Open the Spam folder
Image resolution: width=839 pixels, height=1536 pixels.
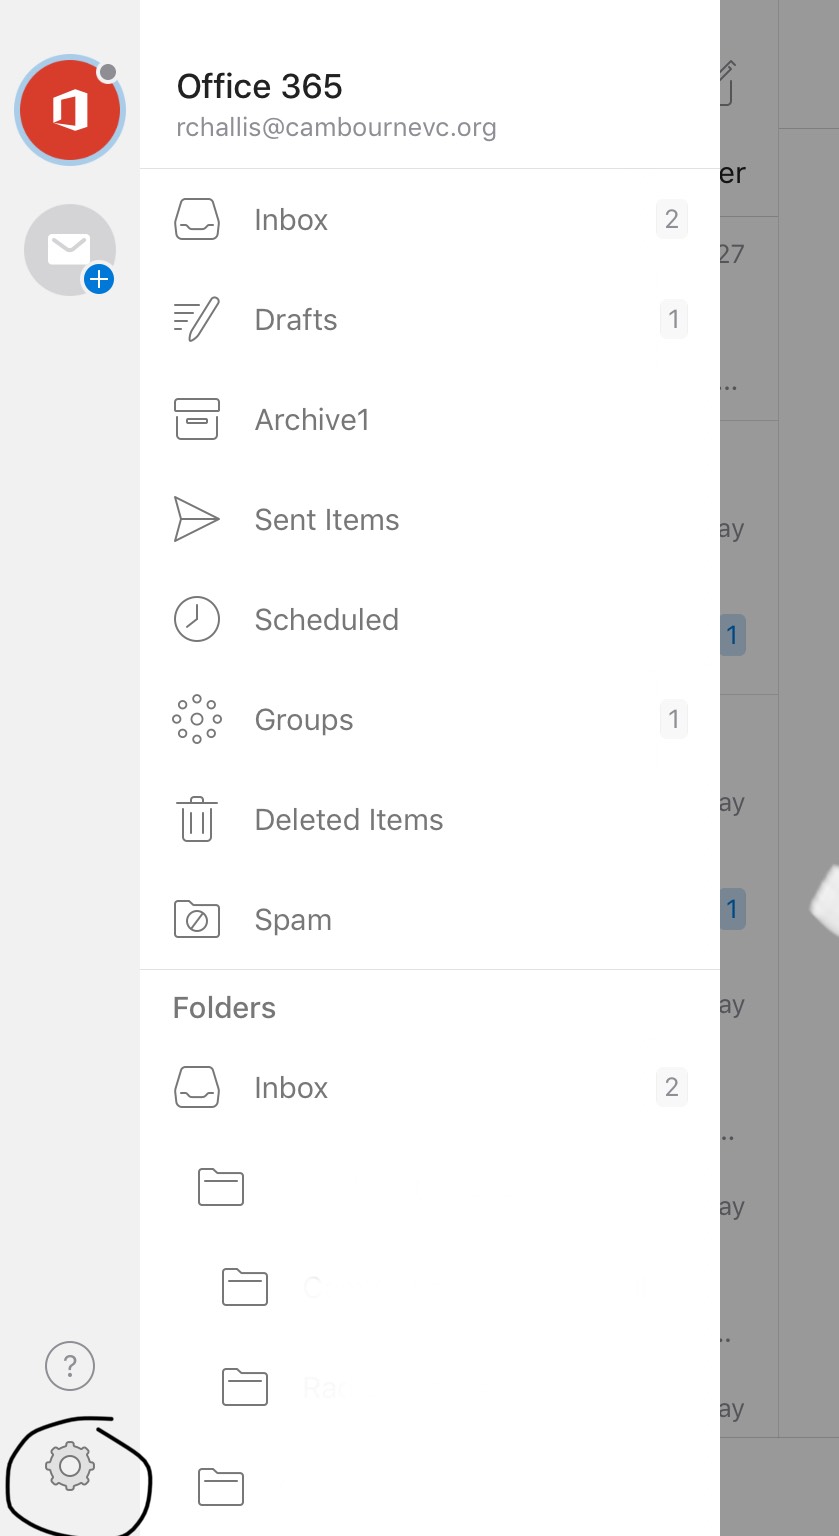pyautogui.click(x=430, y=920)
